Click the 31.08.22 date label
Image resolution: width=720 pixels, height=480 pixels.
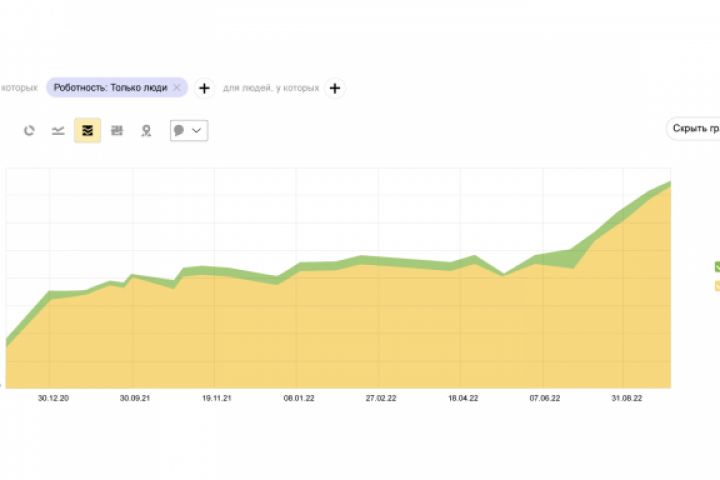coord(626,398)
